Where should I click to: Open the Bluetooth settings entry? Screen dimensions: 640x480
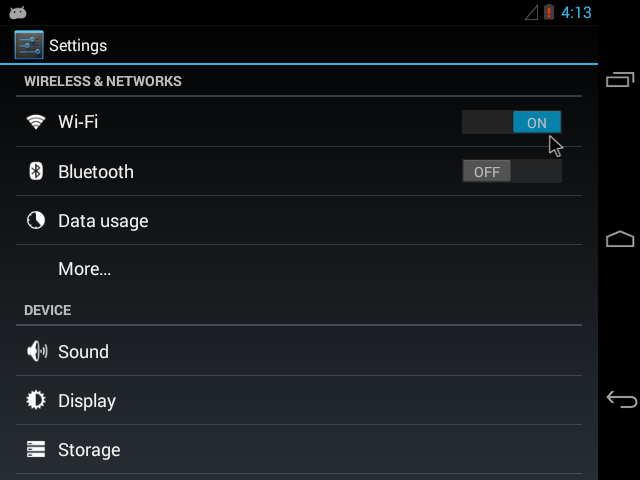pos(96,171)
